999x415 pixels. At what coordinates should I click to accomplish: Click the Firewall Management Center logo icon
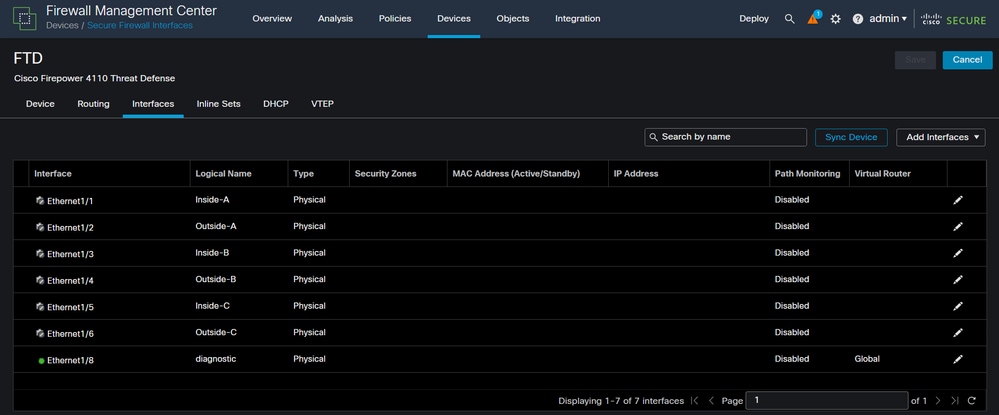(x=25, y=18)
